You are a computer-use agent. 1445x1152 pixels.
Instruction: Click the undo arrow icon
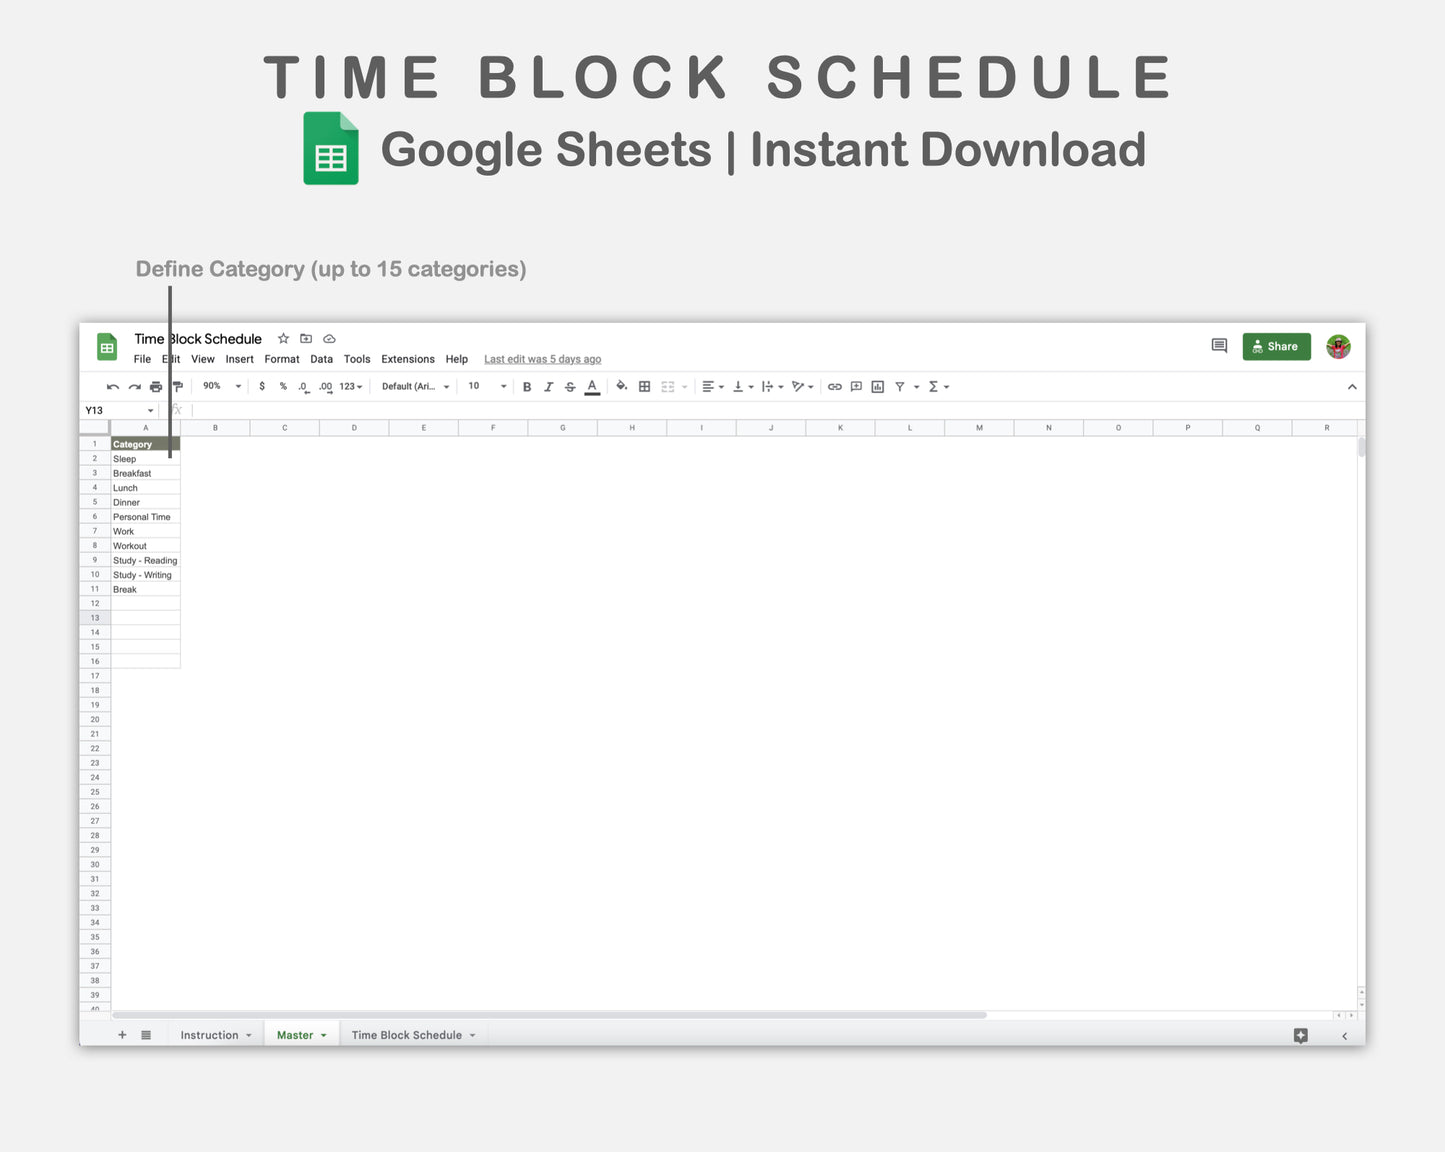coord(113,387)
